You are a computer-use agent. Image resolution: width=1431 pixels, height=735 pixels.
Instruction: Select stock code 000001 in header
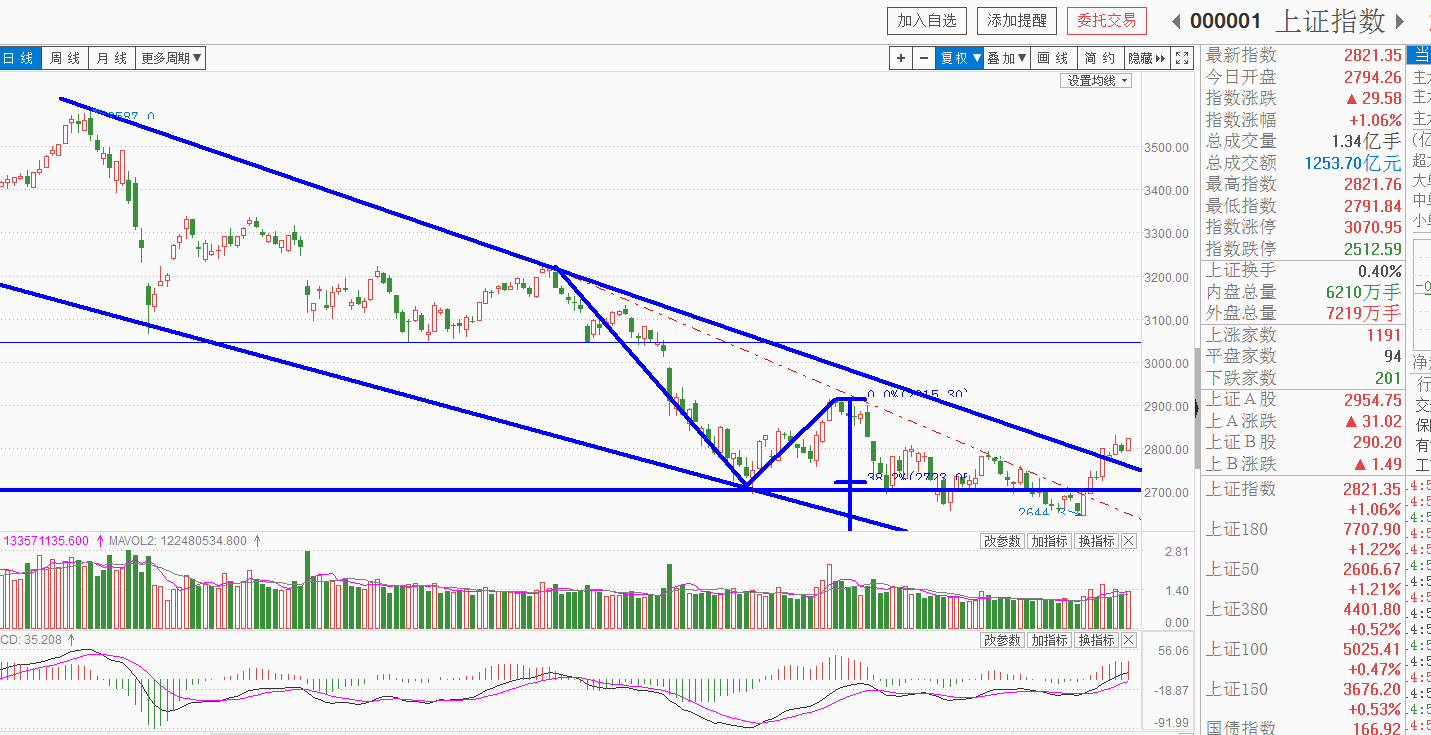coord(1225,21)
